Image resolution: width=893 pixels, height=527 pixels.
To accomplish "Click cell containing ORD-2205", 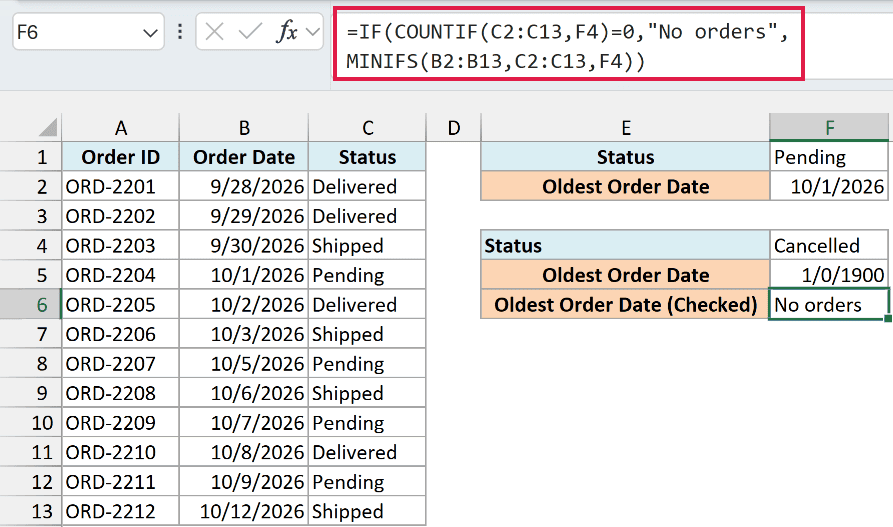I will [120, 304].
